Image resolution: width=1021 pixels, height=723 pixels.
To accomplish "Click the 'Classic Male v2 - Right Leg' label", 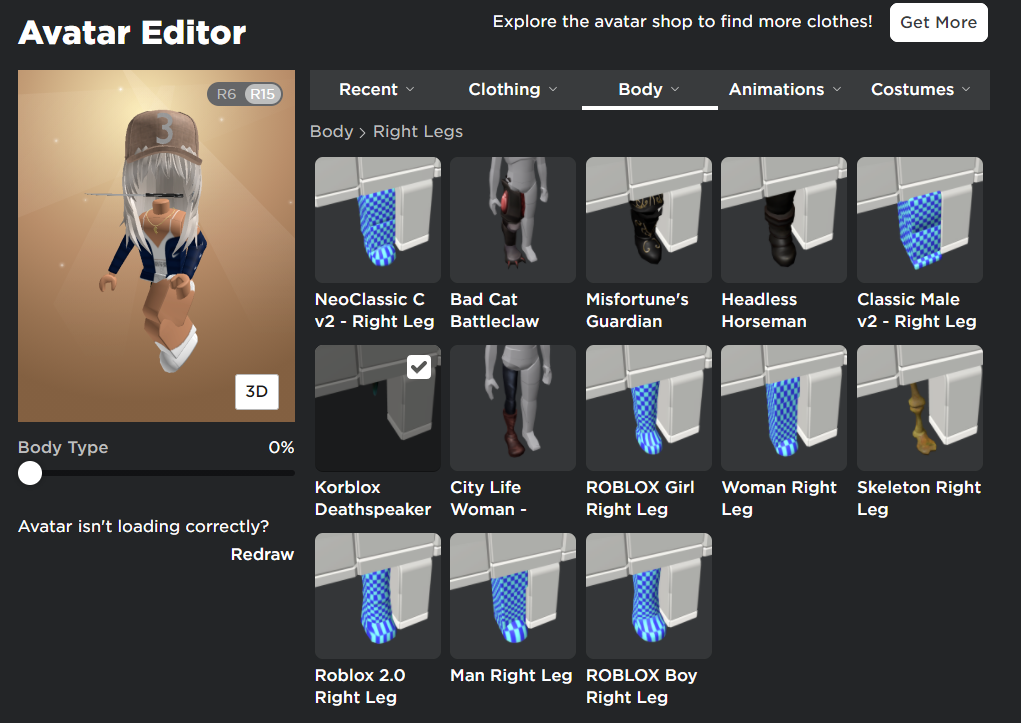I will point(917,310).
